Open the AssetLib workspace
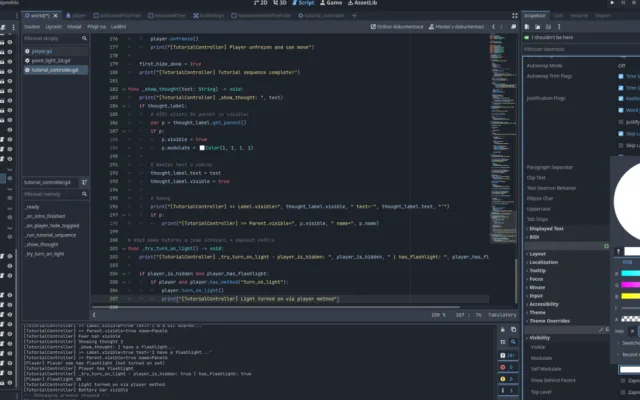Screen dimensions: 640x400 (x=362, y=2)
